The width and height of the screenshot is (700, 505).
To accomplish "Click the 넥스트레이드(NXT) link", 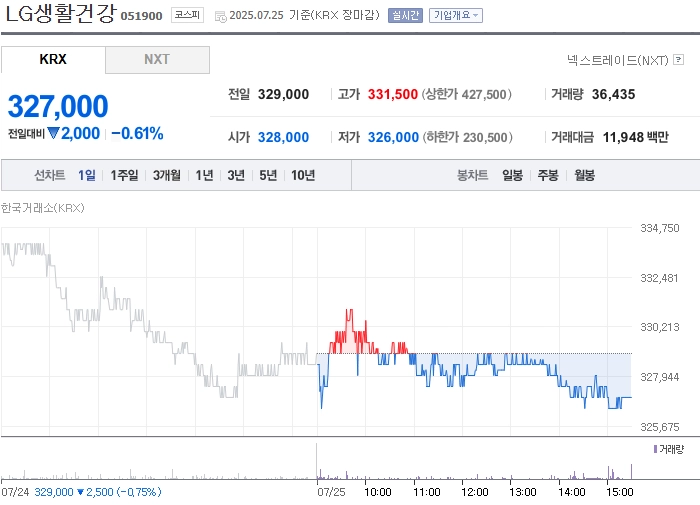I will click(618, 60).
